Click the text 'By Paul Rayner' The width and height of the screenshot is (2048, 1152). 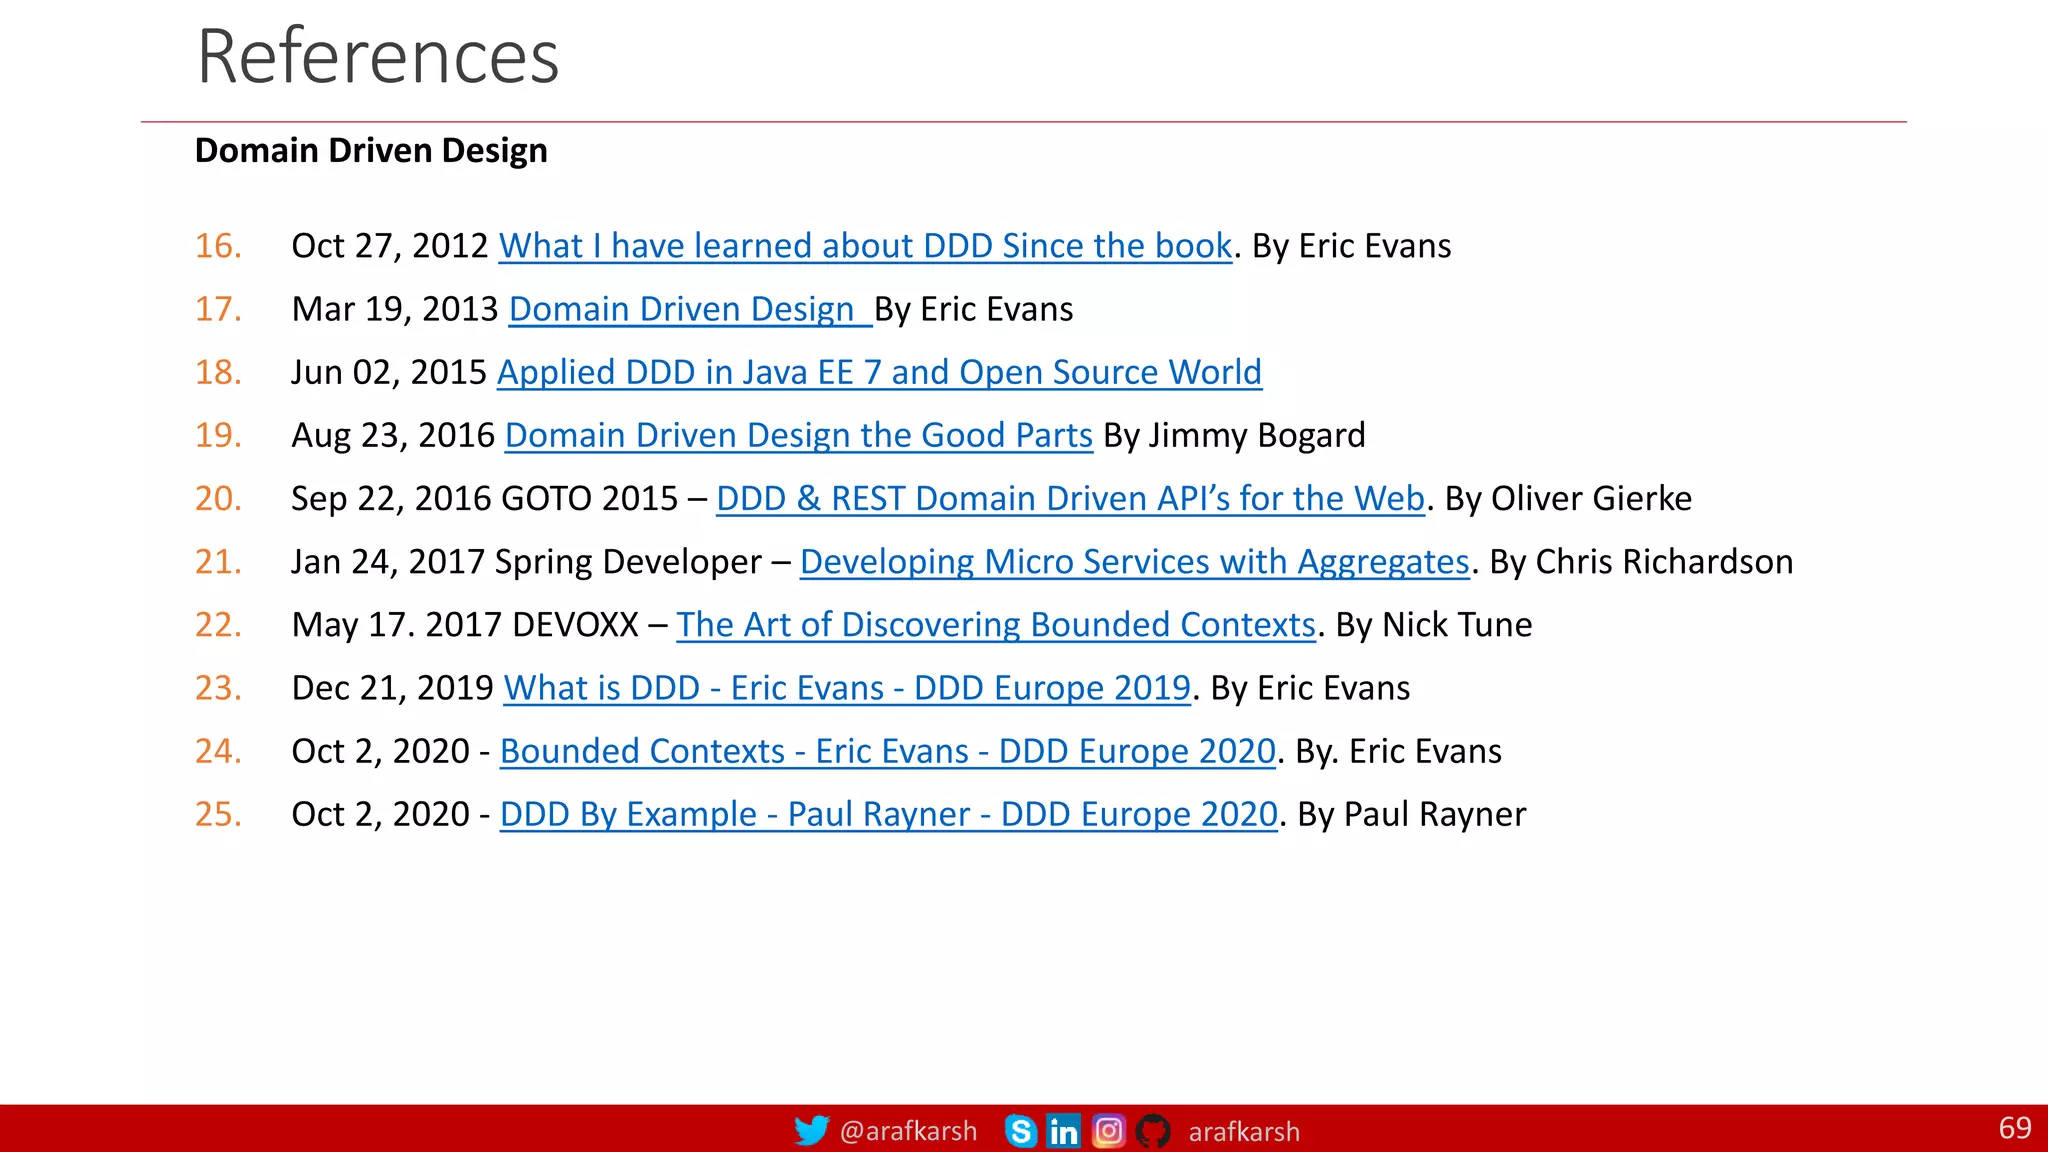[x=1412, y=814]
